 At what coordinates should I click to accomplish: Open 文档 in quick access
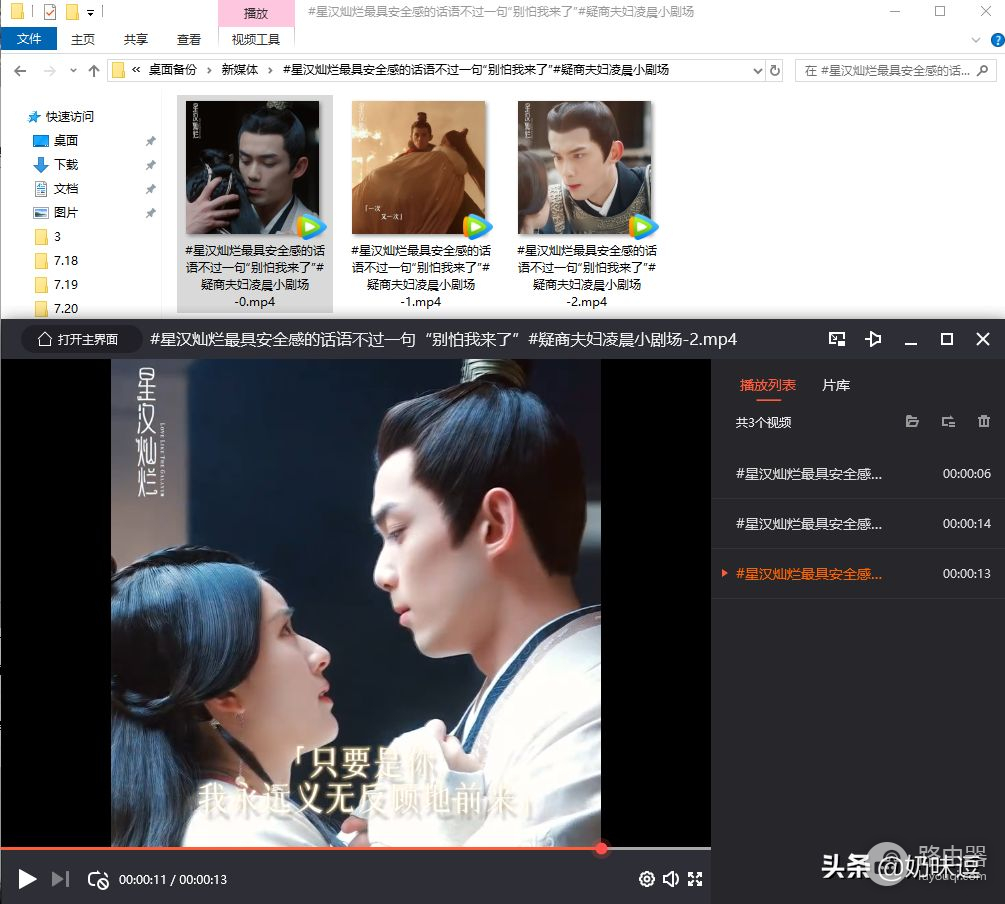pyautogui.click(x=56, y=188)
